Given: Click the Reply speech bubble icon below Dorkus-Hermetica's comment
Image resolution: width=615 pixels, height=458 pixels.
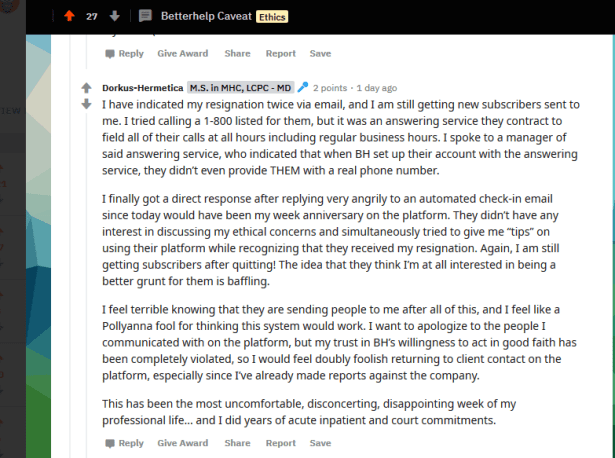Looking at the screenshot, I should pos(110,443).
